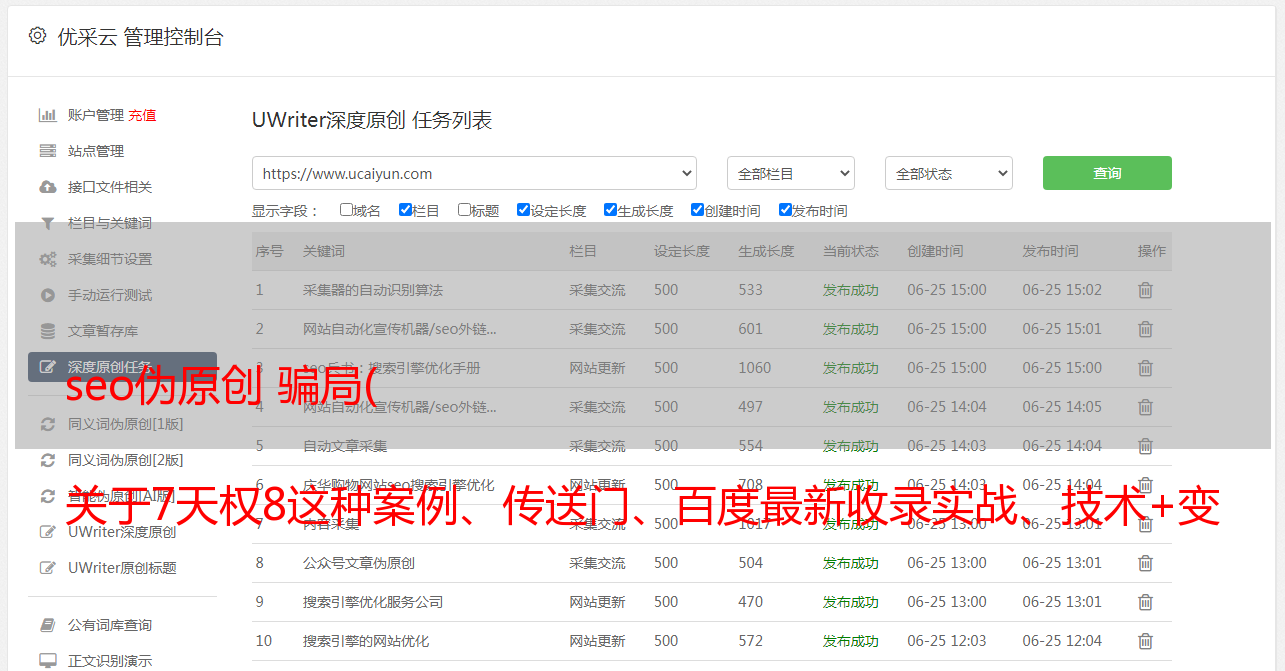Click the gear icon beside 优采云 管理控制台
Image resolution: width=1285 pixels, height=671 pixels.
(37, 36)
